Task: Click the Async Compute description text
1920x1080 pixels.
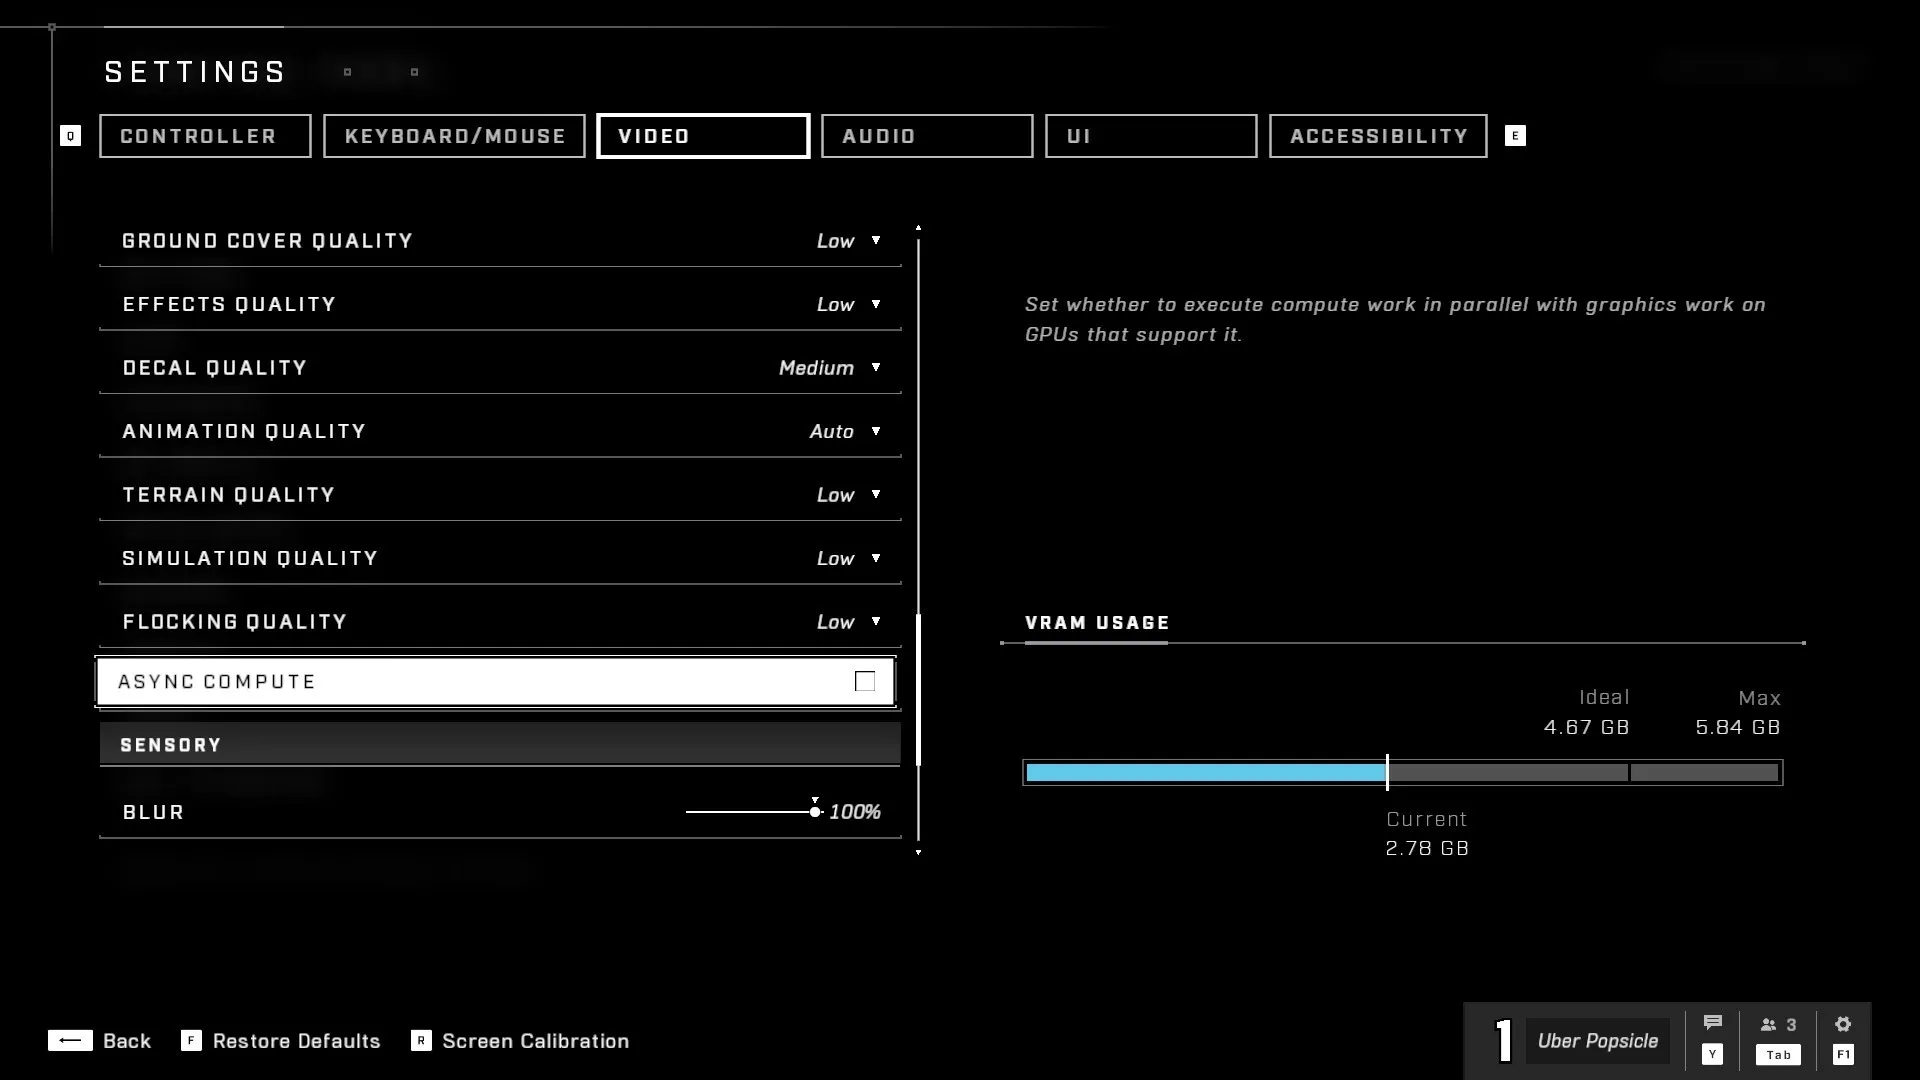Action: point(1395,319)
